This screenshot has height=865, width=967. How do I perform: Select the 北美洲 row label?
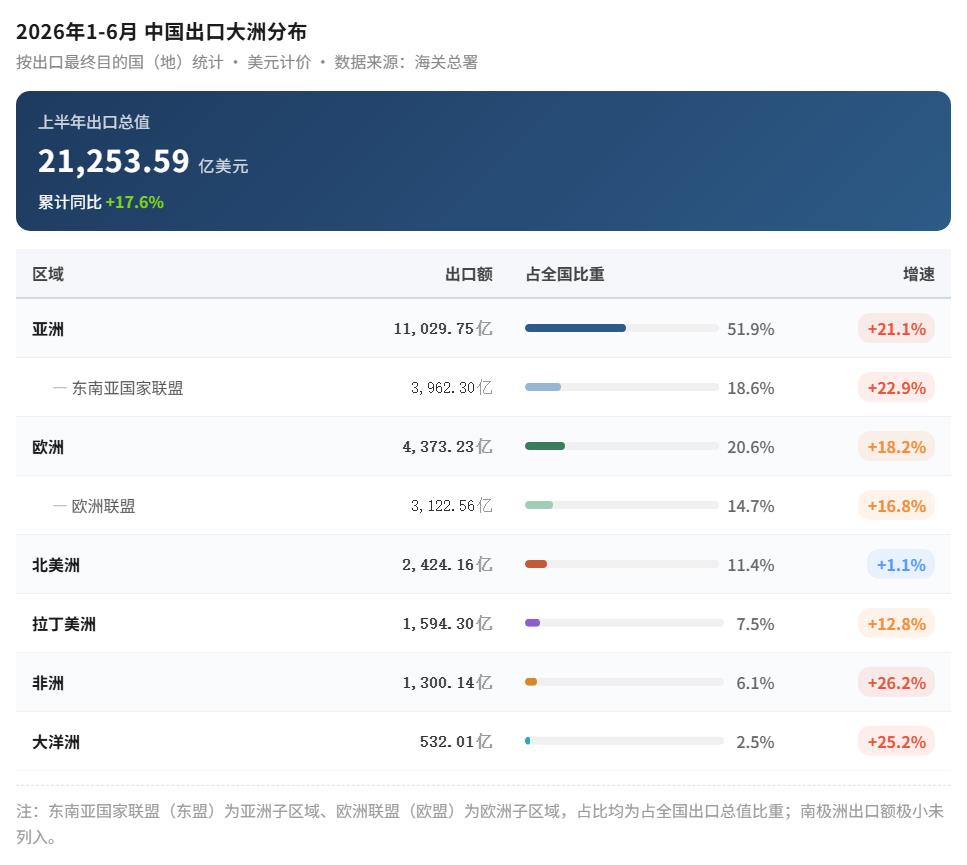pyautogui.click(x=56, y=565)
